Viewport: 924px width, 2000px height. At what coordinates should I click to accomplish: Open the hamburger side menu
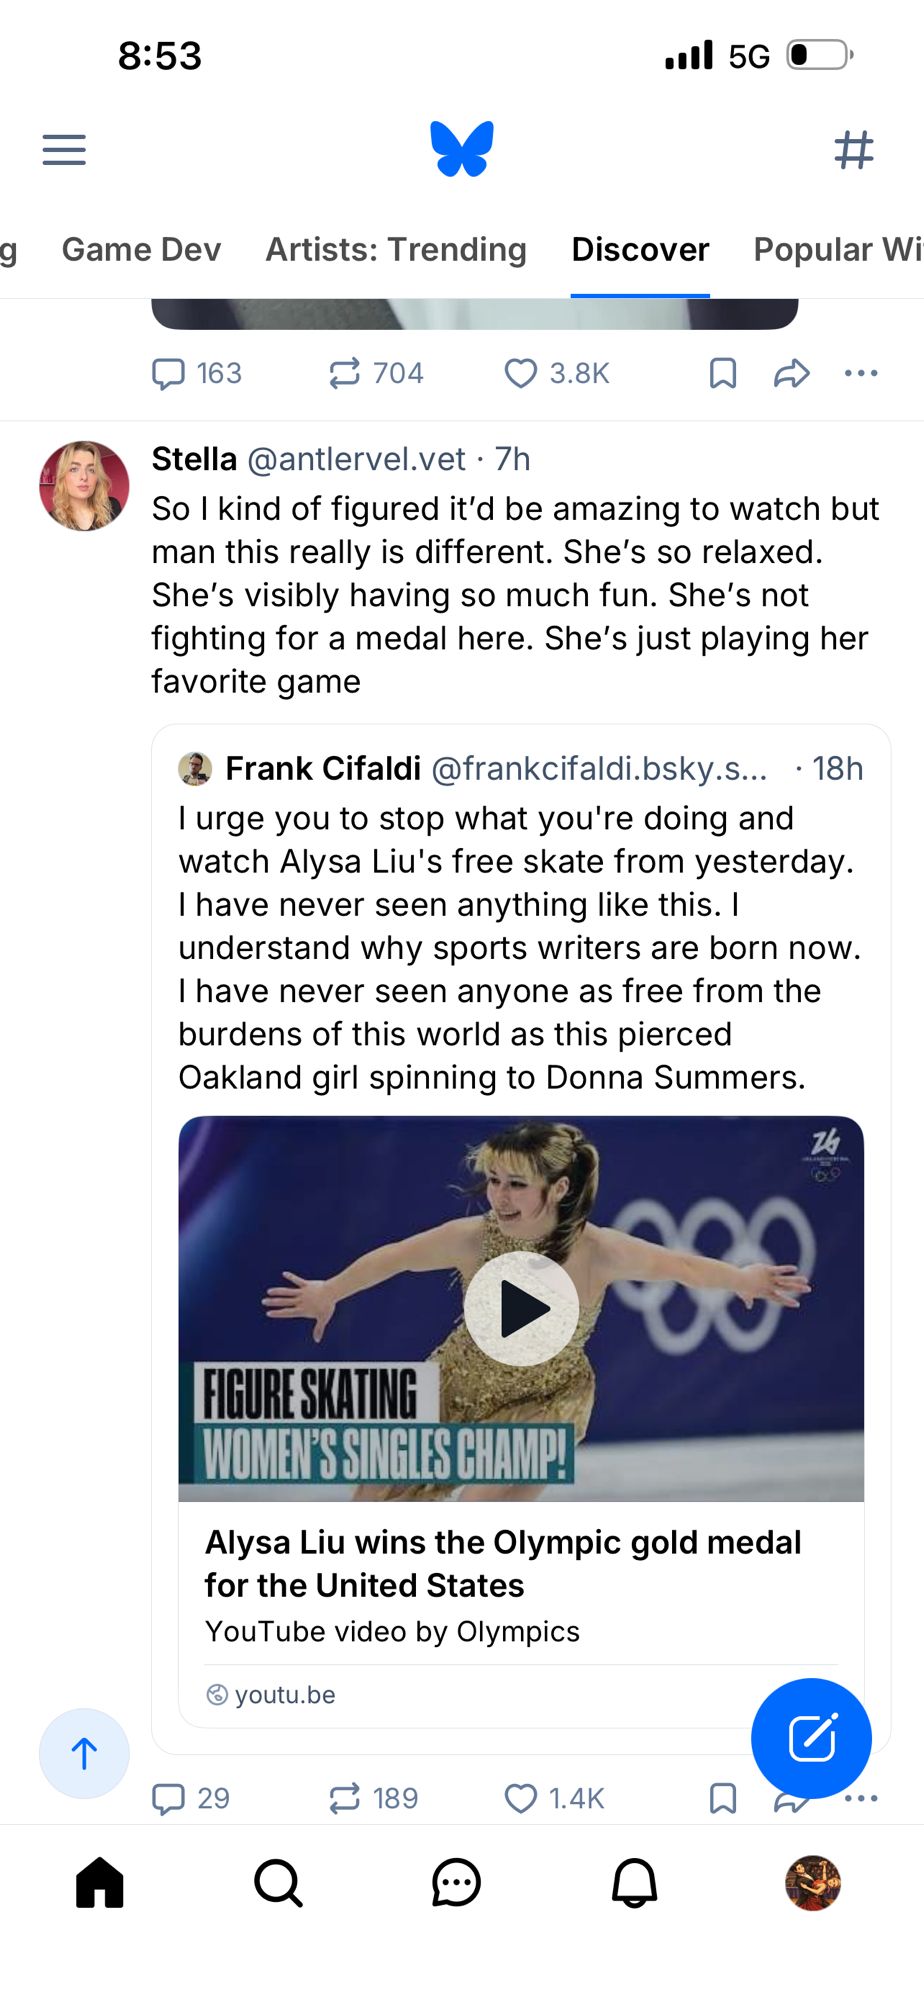click(x=64, y=150)
